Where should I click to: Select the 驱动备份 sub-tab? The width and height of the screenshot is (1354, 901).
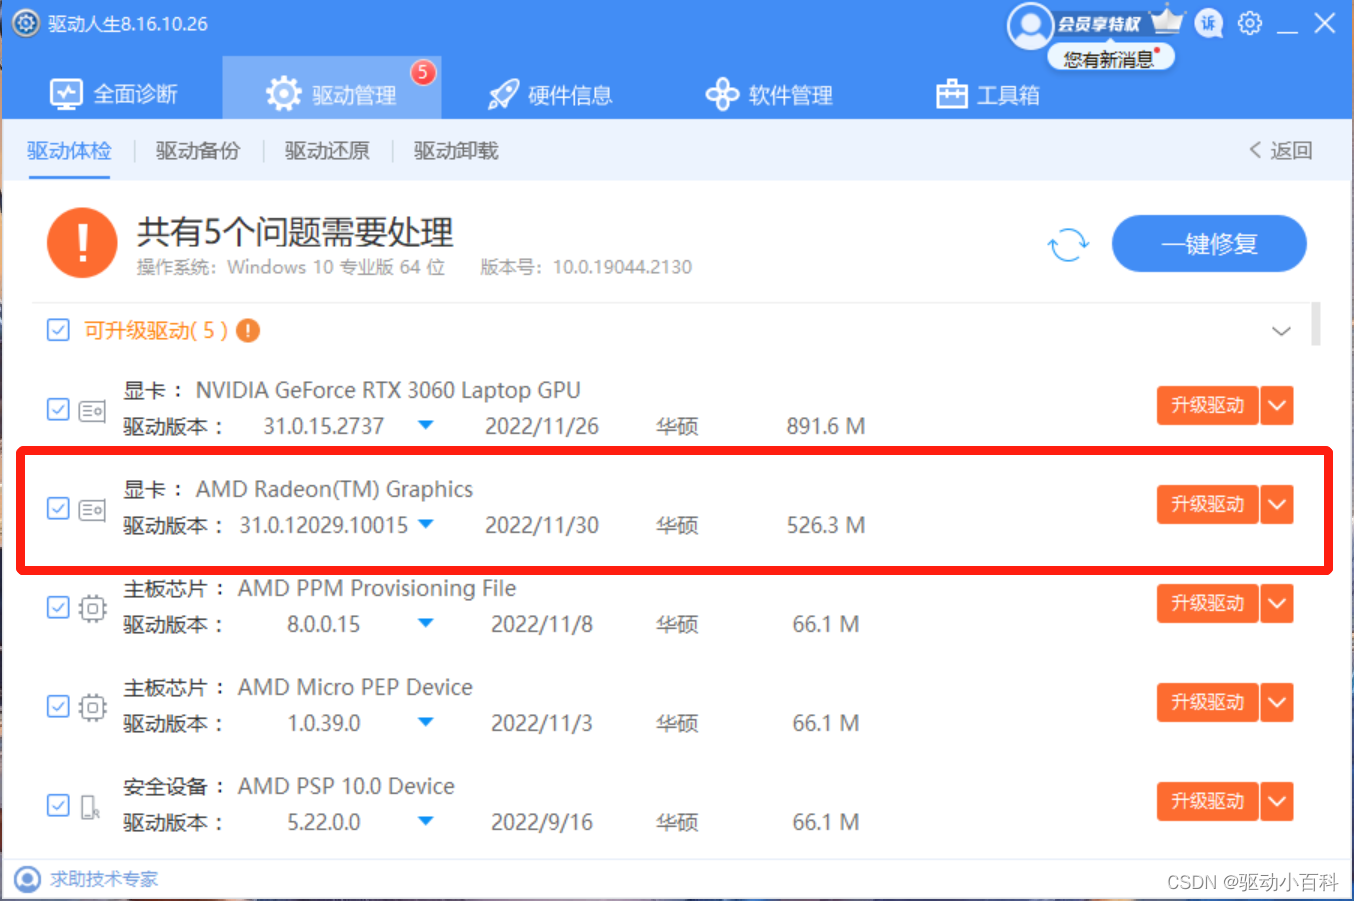click(x=198, y=151)
